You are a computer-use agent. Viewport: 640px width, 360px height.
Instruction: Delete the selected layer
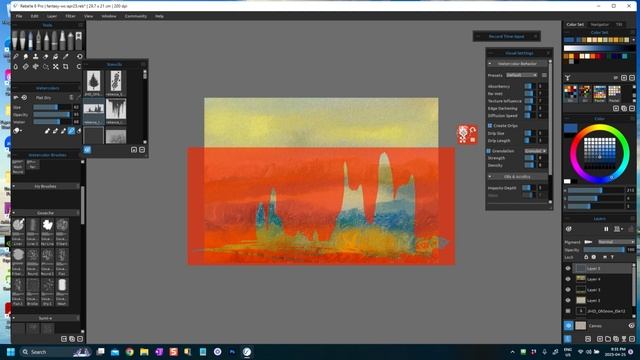pos(632,339)
